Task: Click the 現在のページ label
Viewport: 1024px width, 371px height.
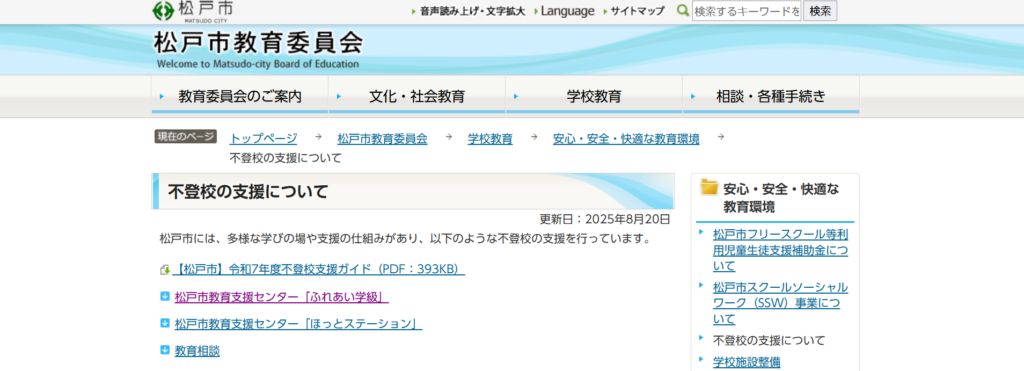Action: click(185, 137)
